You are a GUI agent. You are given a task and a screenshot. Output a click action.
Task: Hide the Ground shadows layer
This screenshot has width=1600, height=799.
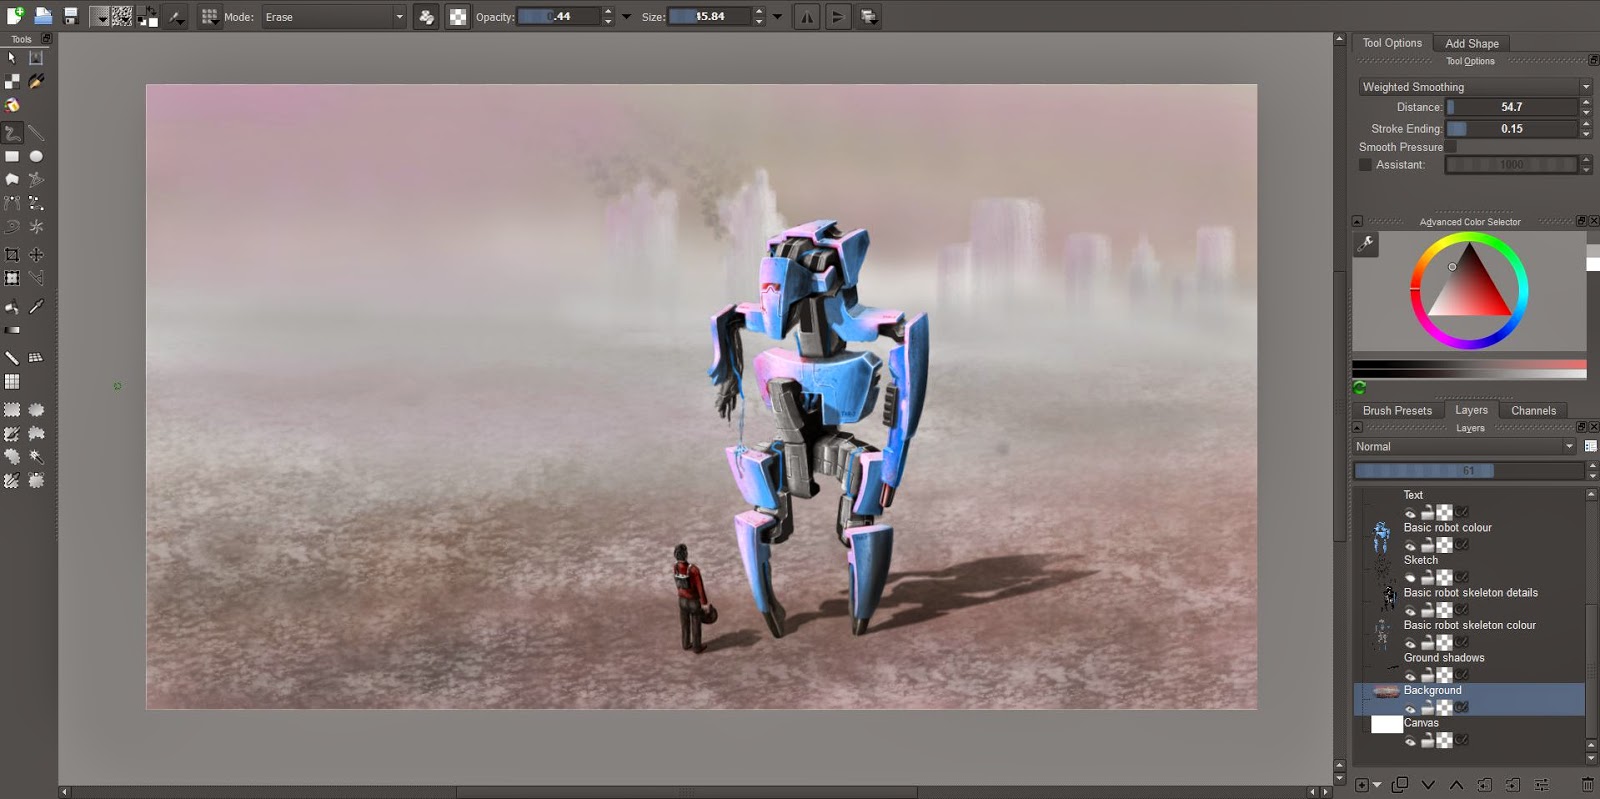(x=1410, y=675)
